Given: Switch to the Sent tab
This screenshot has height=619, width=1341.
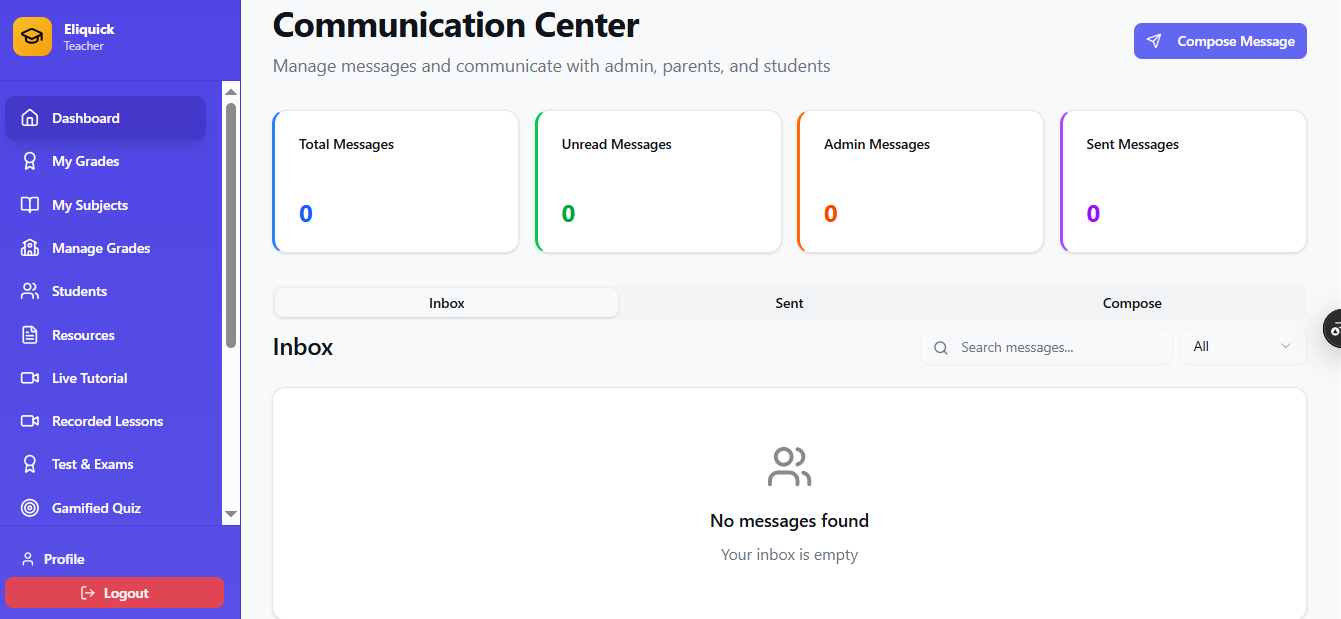Looking at the screenshot, I should pyautogui.click(x=789, y=303).
